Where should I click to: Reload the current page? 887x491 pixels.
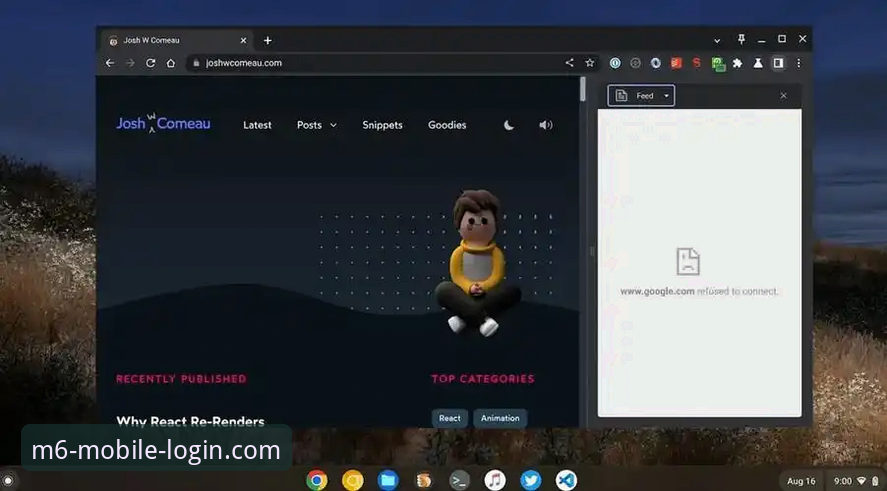(x=150, y=63)
